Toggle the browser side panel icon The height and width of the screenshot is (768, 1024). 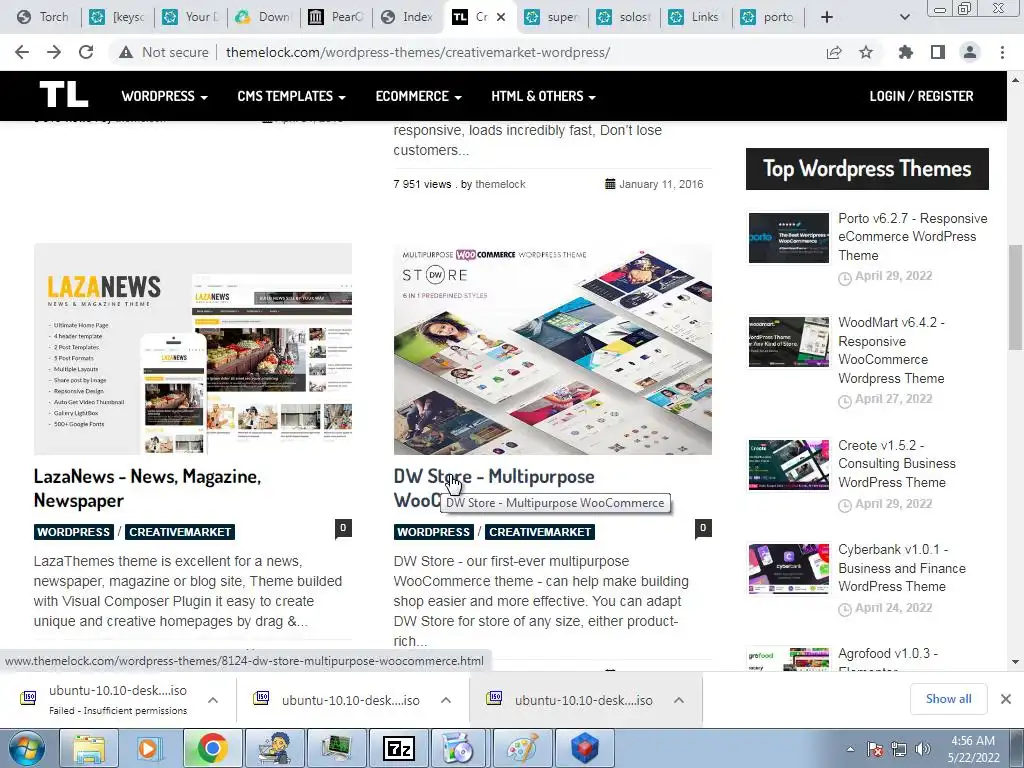pos(938,52)
